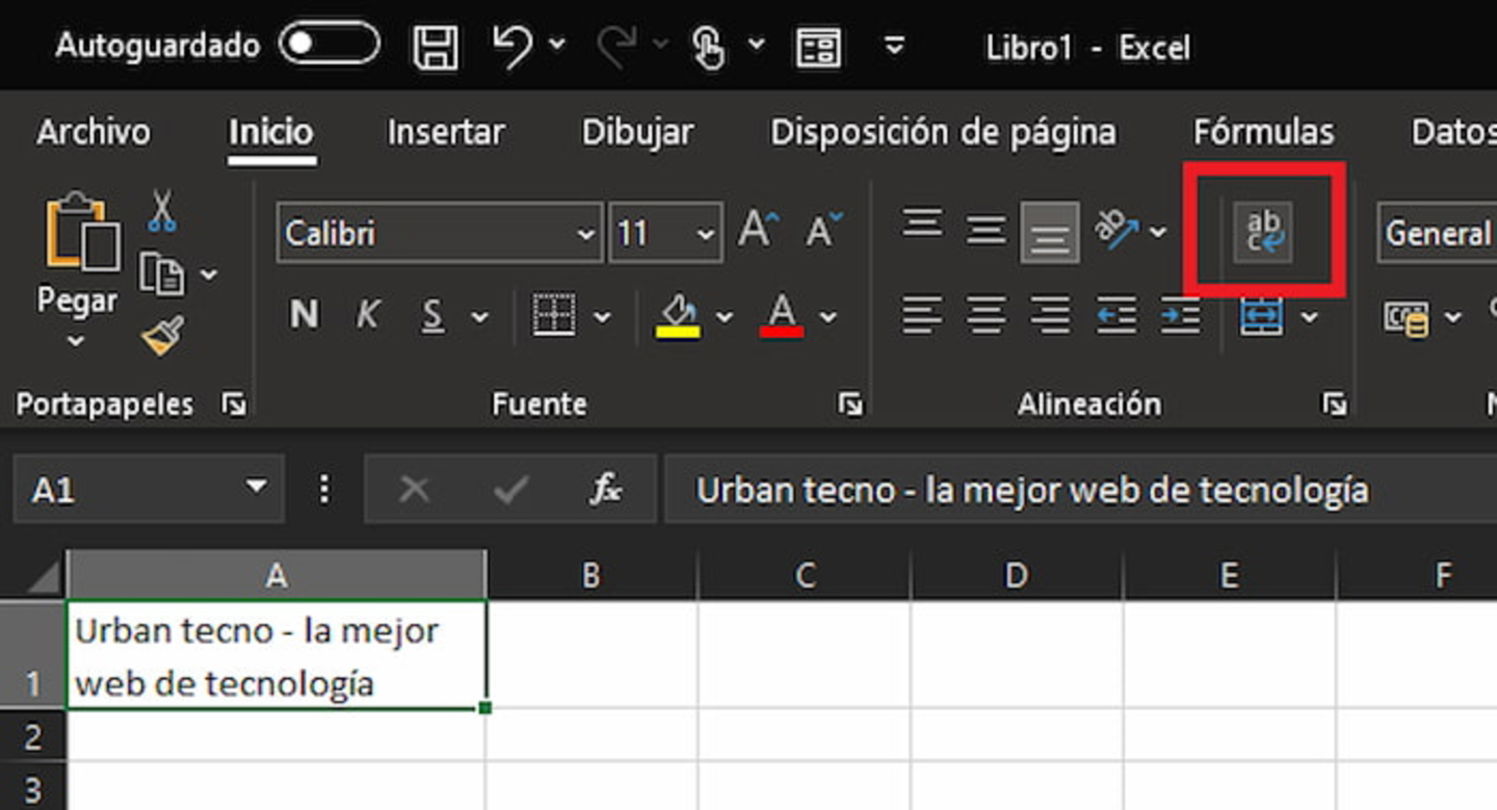Open Merge and center dropdown arrow
This screenshot has height=810, width=1497.
pos(1309,317)
